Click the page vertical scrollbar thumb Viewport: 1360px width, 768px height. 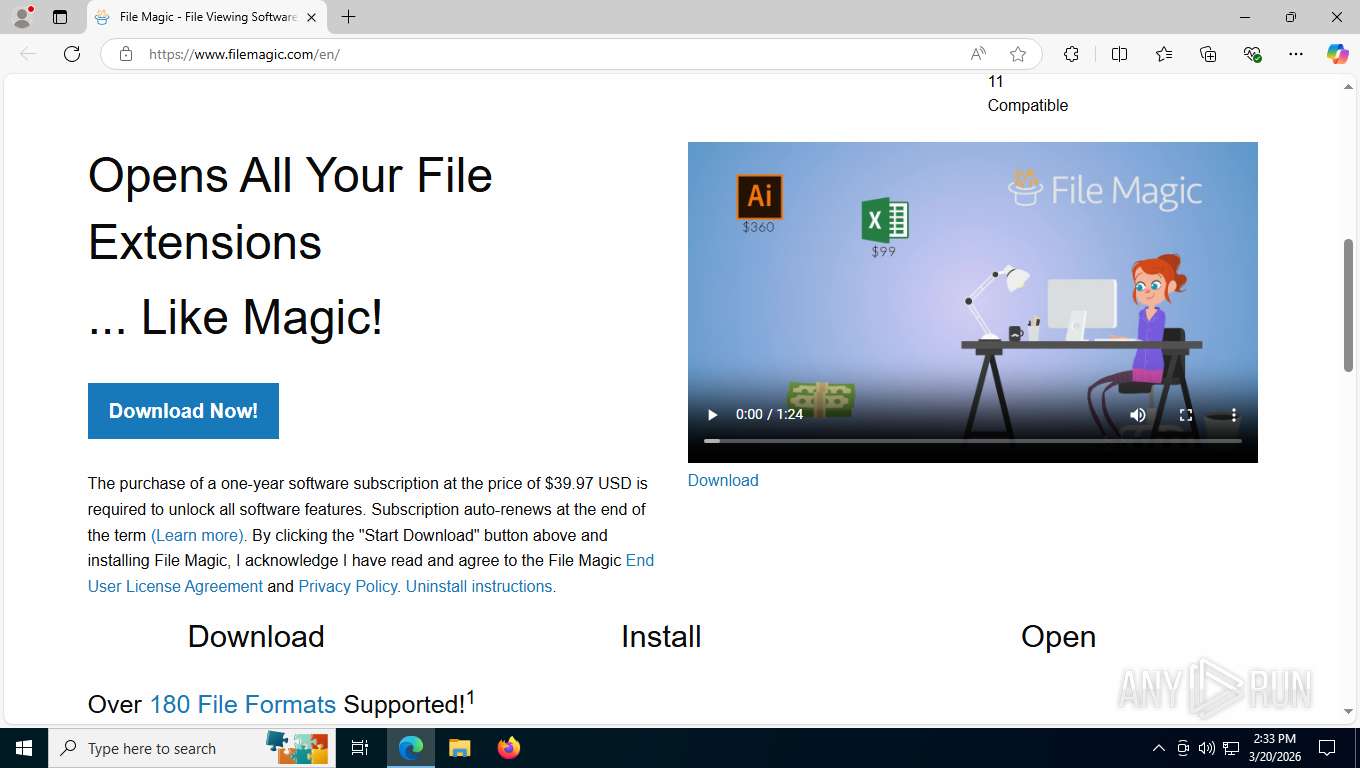click(1348, 305)
